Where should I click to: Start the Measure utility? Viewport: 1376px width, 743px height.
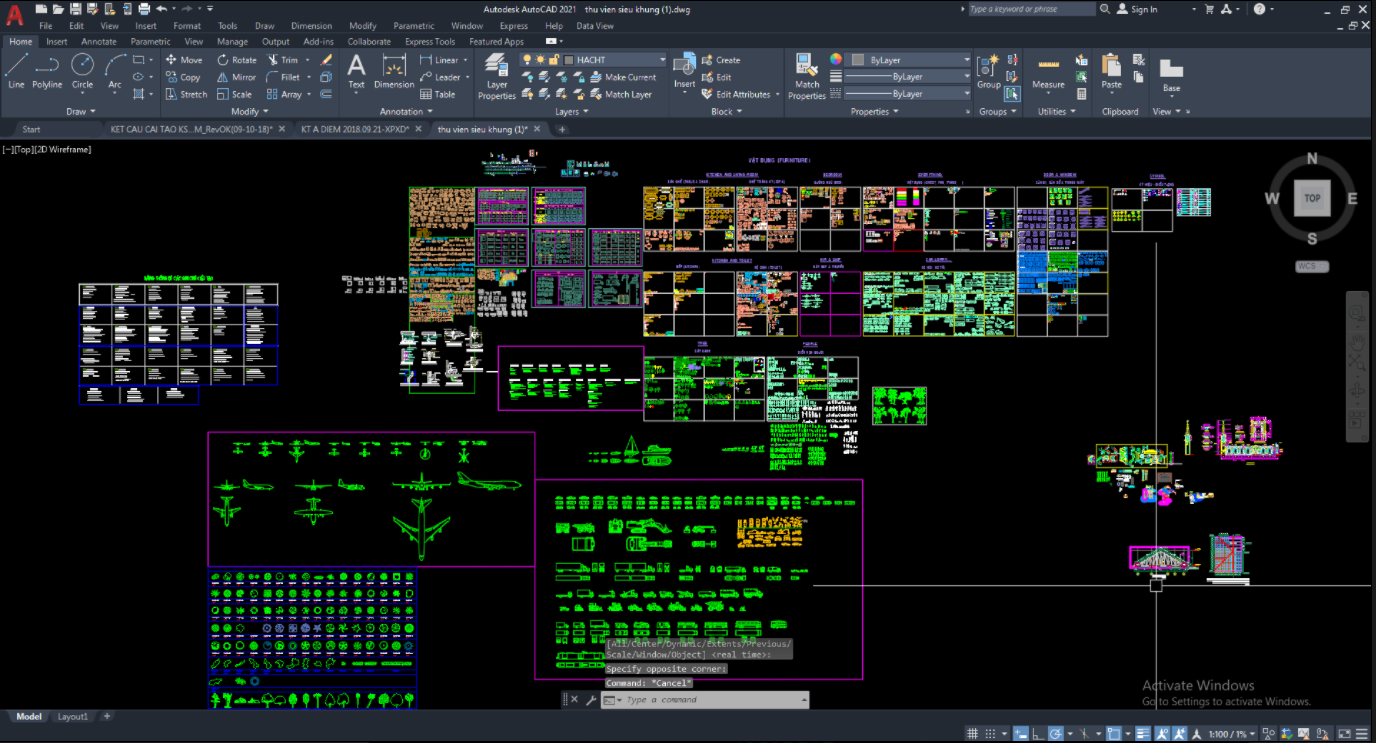[x=1048, y=71]
